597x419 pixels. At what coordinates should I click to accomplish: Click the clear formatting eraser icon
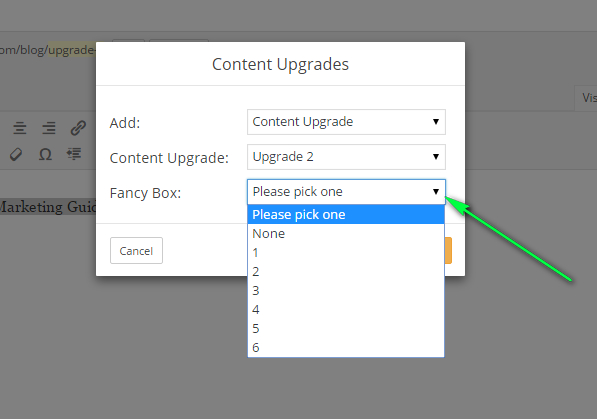pyautogui.click(x=16, y=154)
